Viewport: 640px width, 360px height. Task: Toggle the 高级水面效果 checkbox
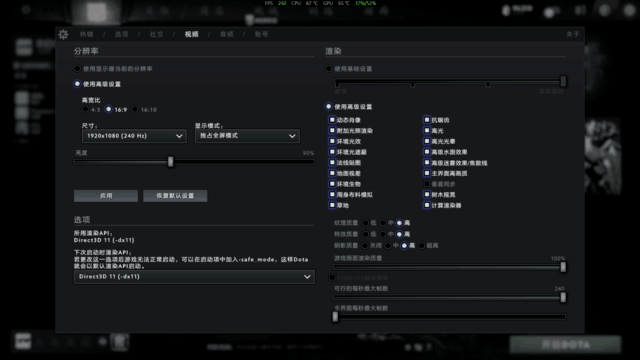[427, 151]
